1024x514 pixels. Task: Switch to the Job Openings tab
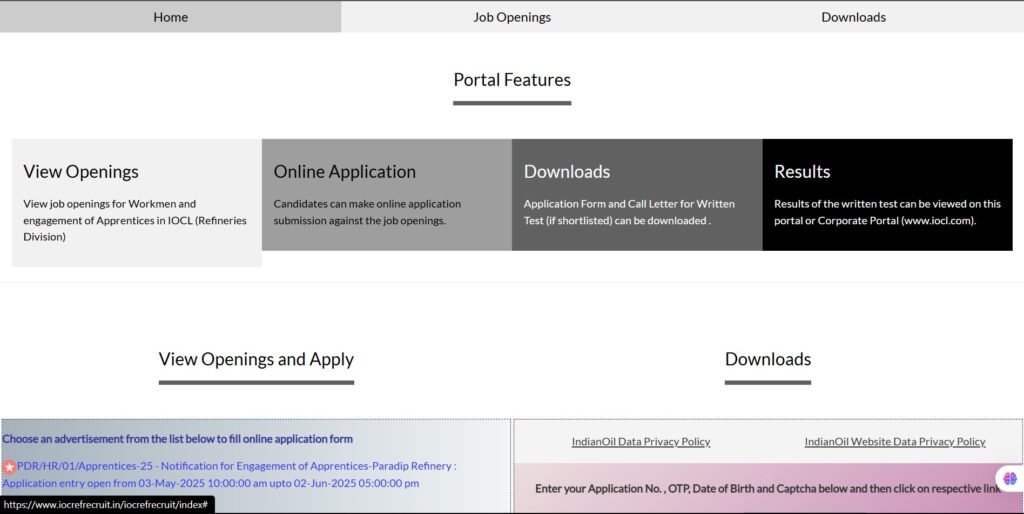coord(512,17)
